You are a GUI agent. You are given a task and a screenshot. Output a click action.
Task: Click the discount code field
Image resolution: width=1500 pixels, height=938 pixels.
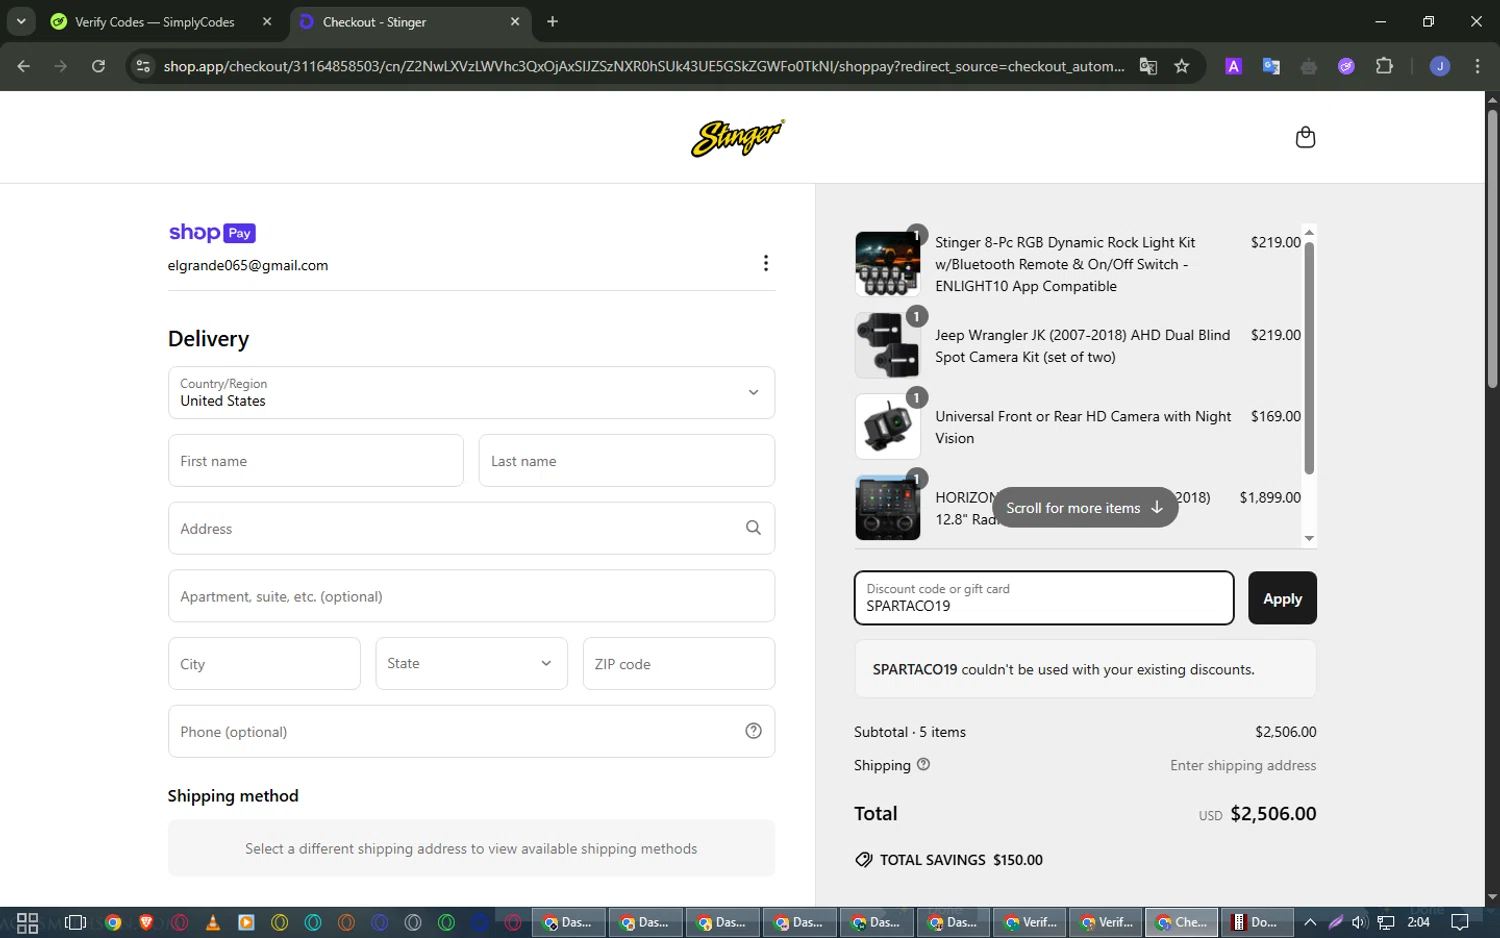coord(1044,598)
